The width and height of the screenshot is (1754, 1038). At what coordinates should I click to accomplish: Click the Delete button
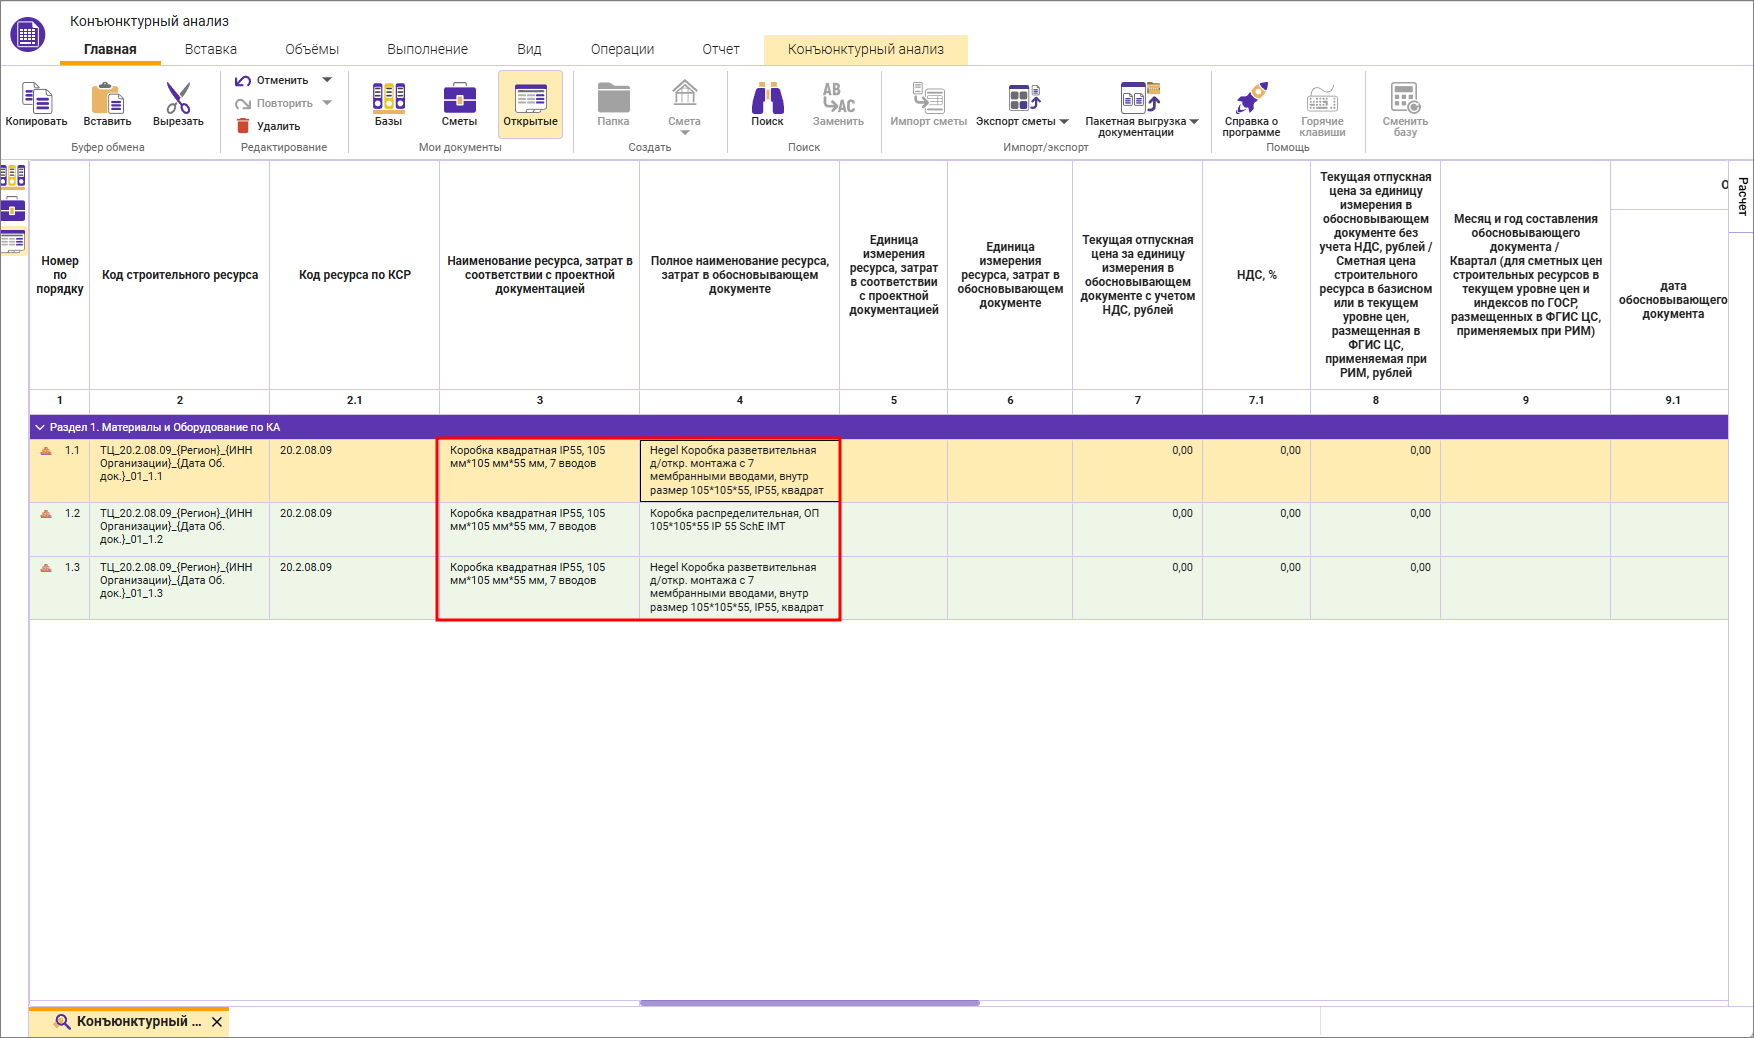268,126
